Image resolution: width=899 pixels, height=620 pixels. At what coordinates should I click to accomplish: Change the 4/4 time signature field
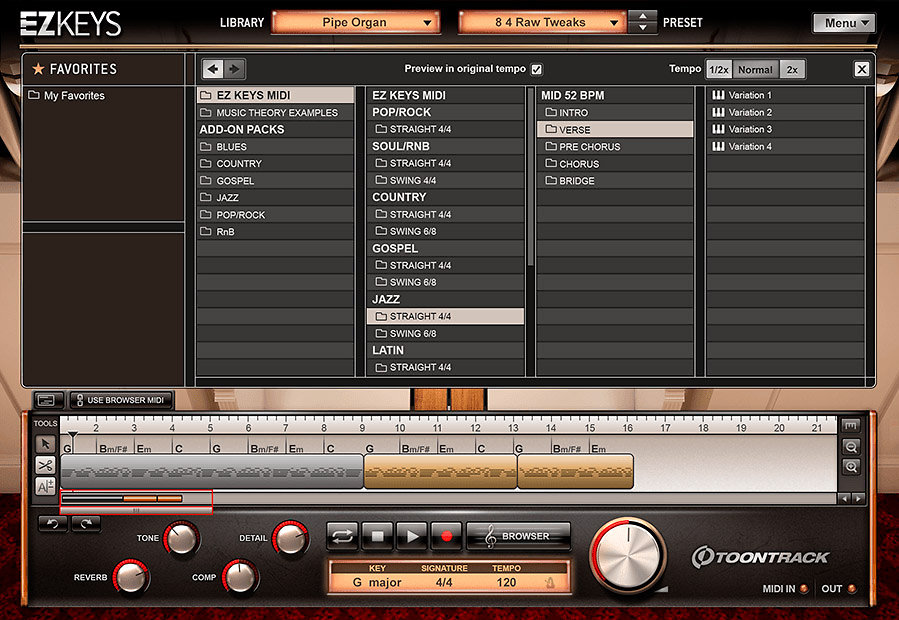click(444, 583)
